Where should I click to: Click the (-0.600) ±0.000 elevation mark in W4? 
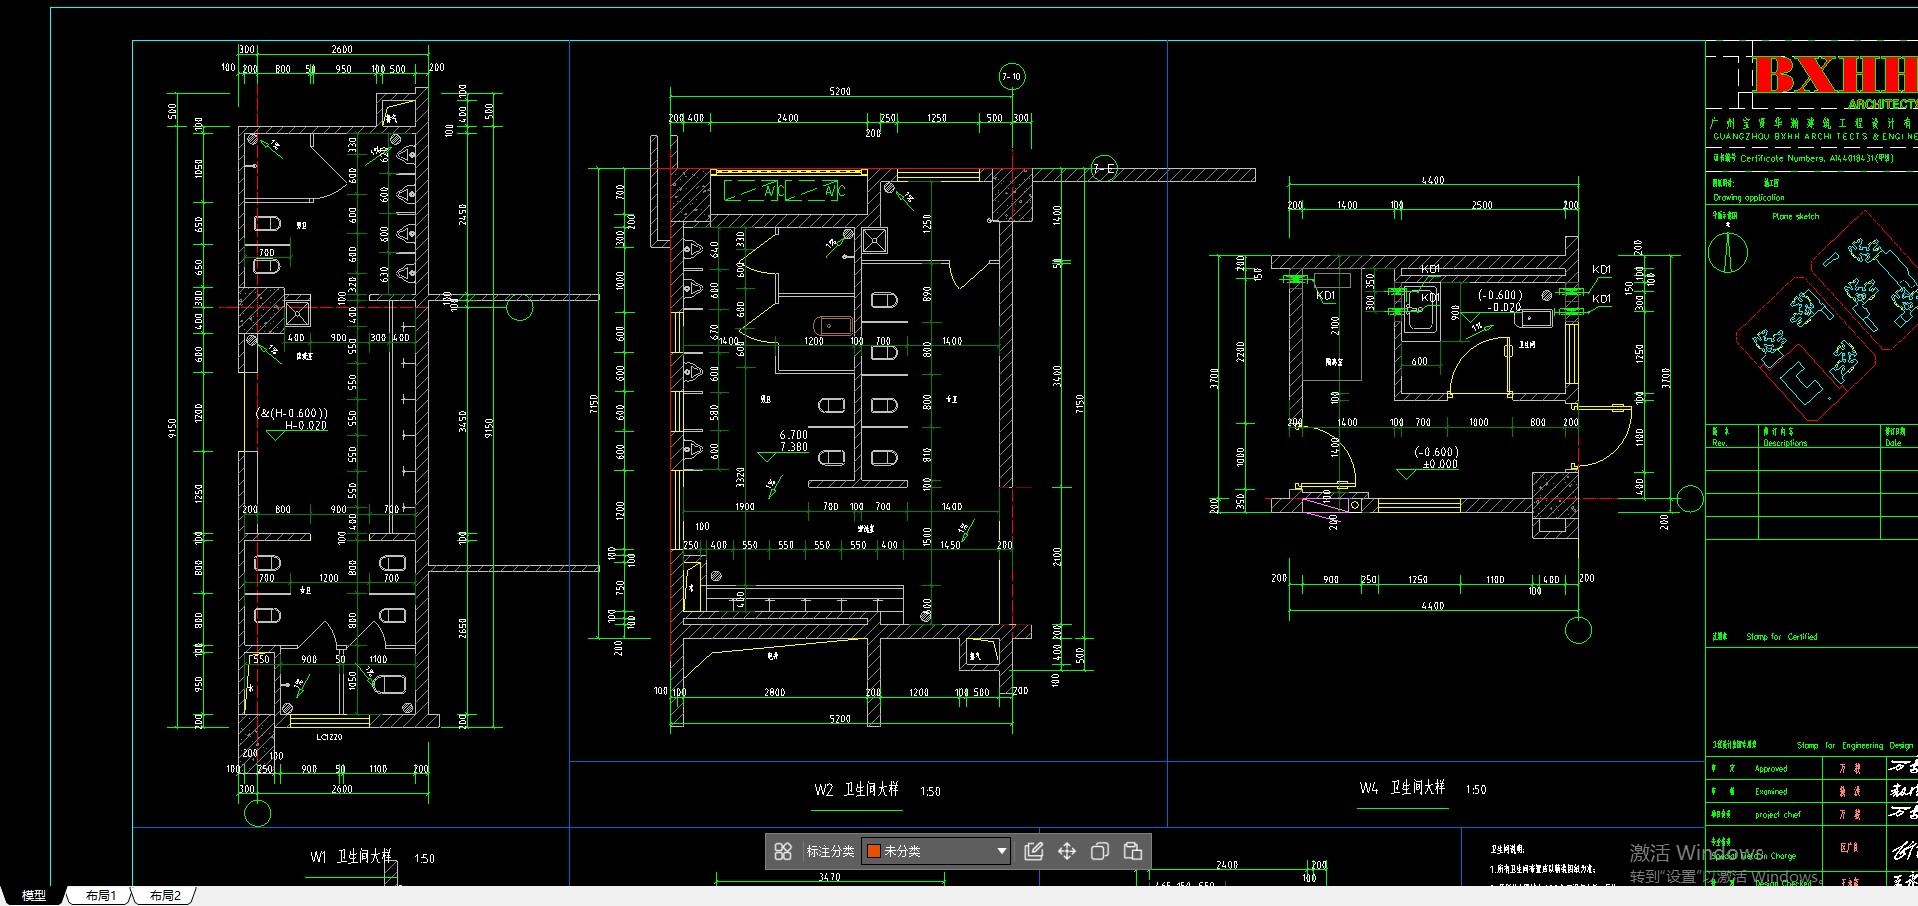1436,458
